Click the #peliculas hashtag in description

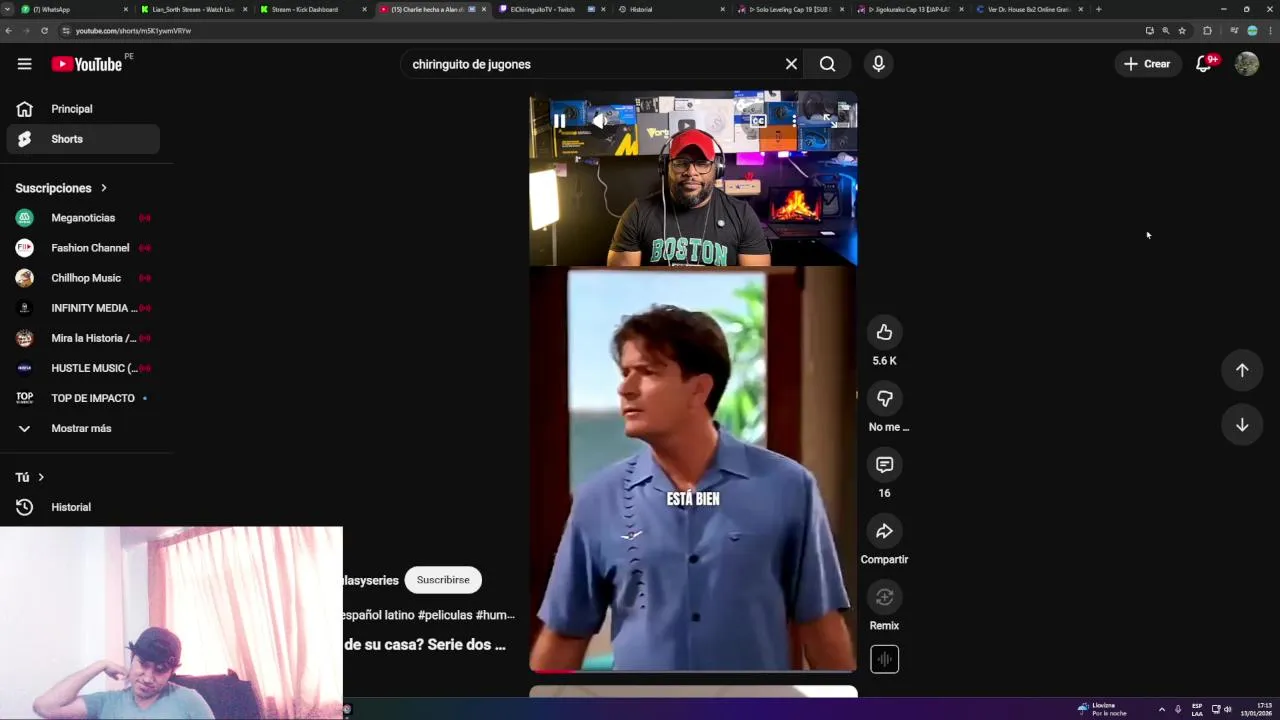pos(444,615)
